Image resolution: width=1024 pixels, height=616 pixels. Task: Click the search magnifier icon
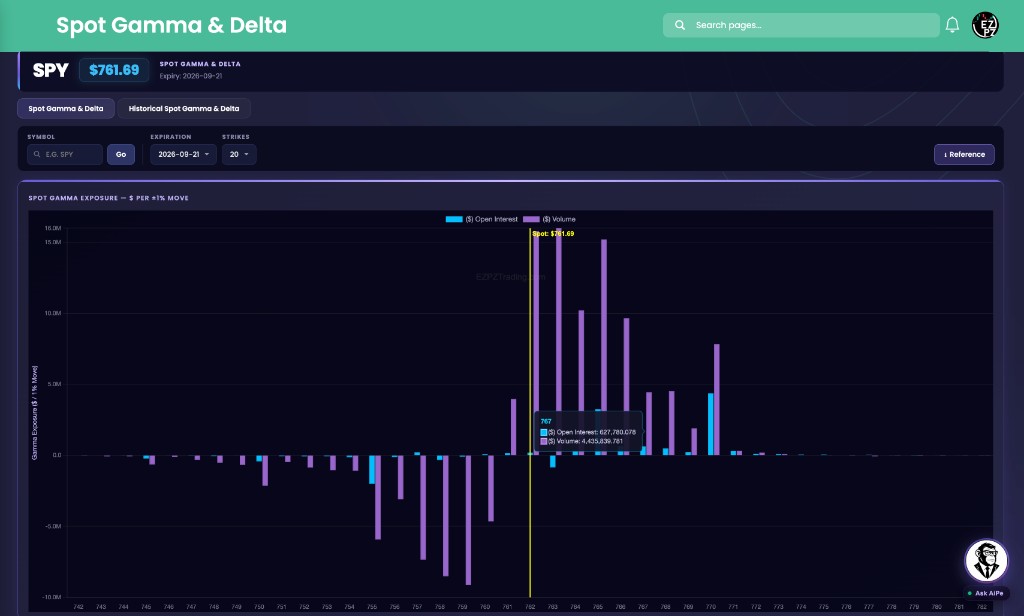point(680,25)
